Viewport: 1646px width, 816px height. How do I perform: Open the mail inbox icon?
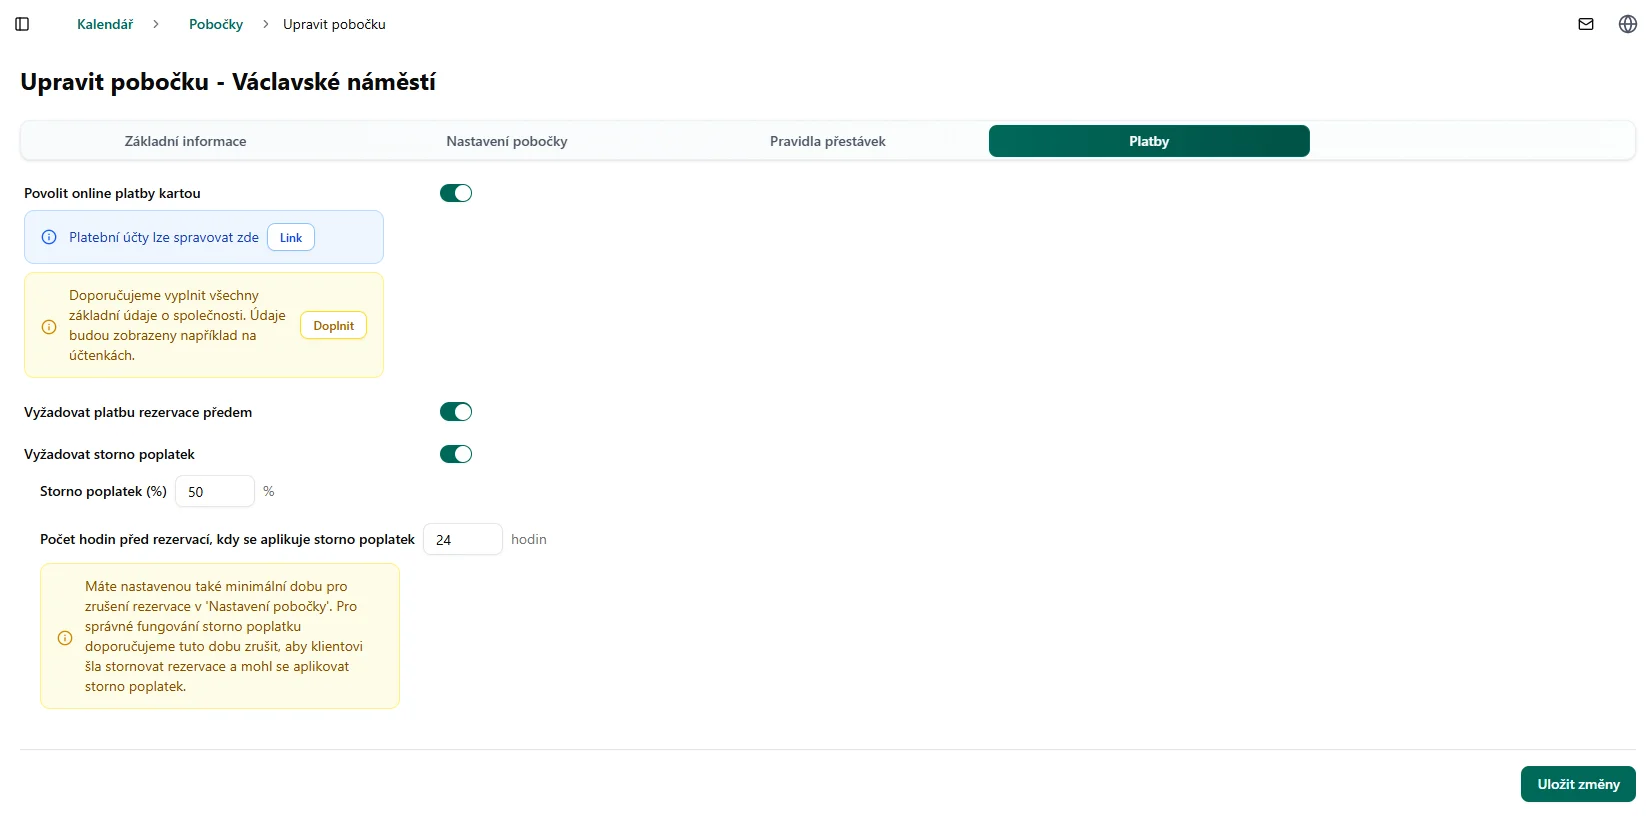click(x=1586, y=24)
